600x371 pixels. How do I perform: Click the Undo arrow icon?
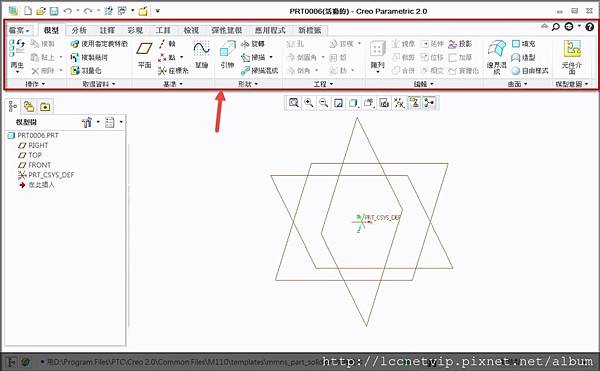(x=68, y=11)
